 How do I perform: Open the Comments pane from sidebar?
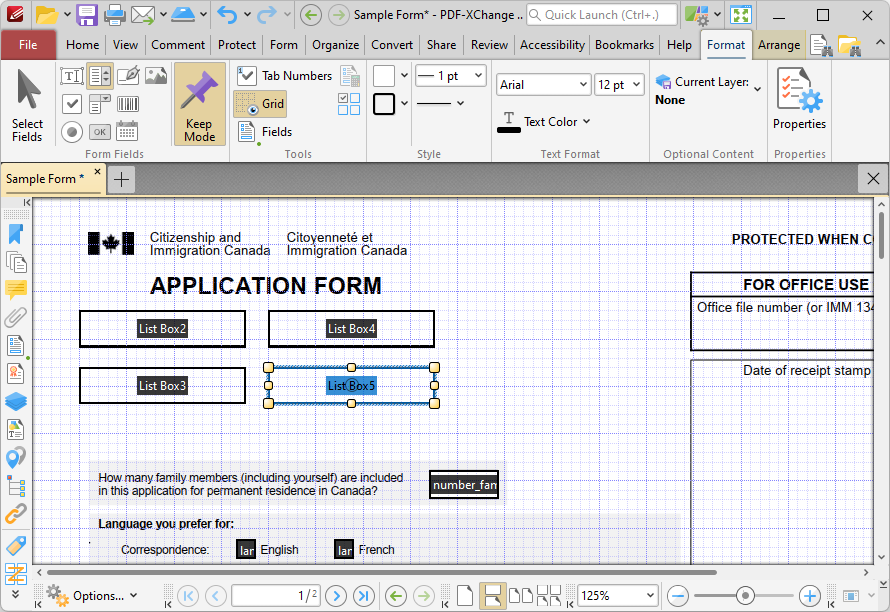(x=16, y=290)
